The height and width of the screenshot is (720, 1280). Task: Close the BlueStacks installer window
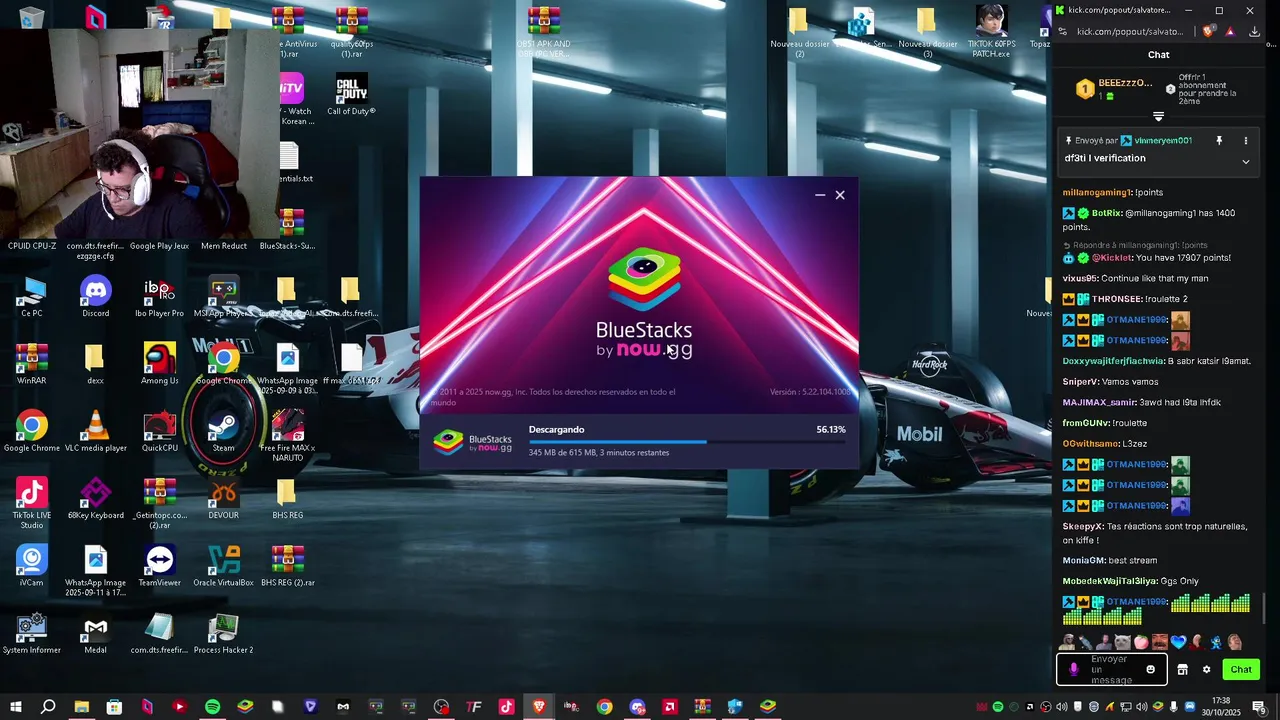840,195
